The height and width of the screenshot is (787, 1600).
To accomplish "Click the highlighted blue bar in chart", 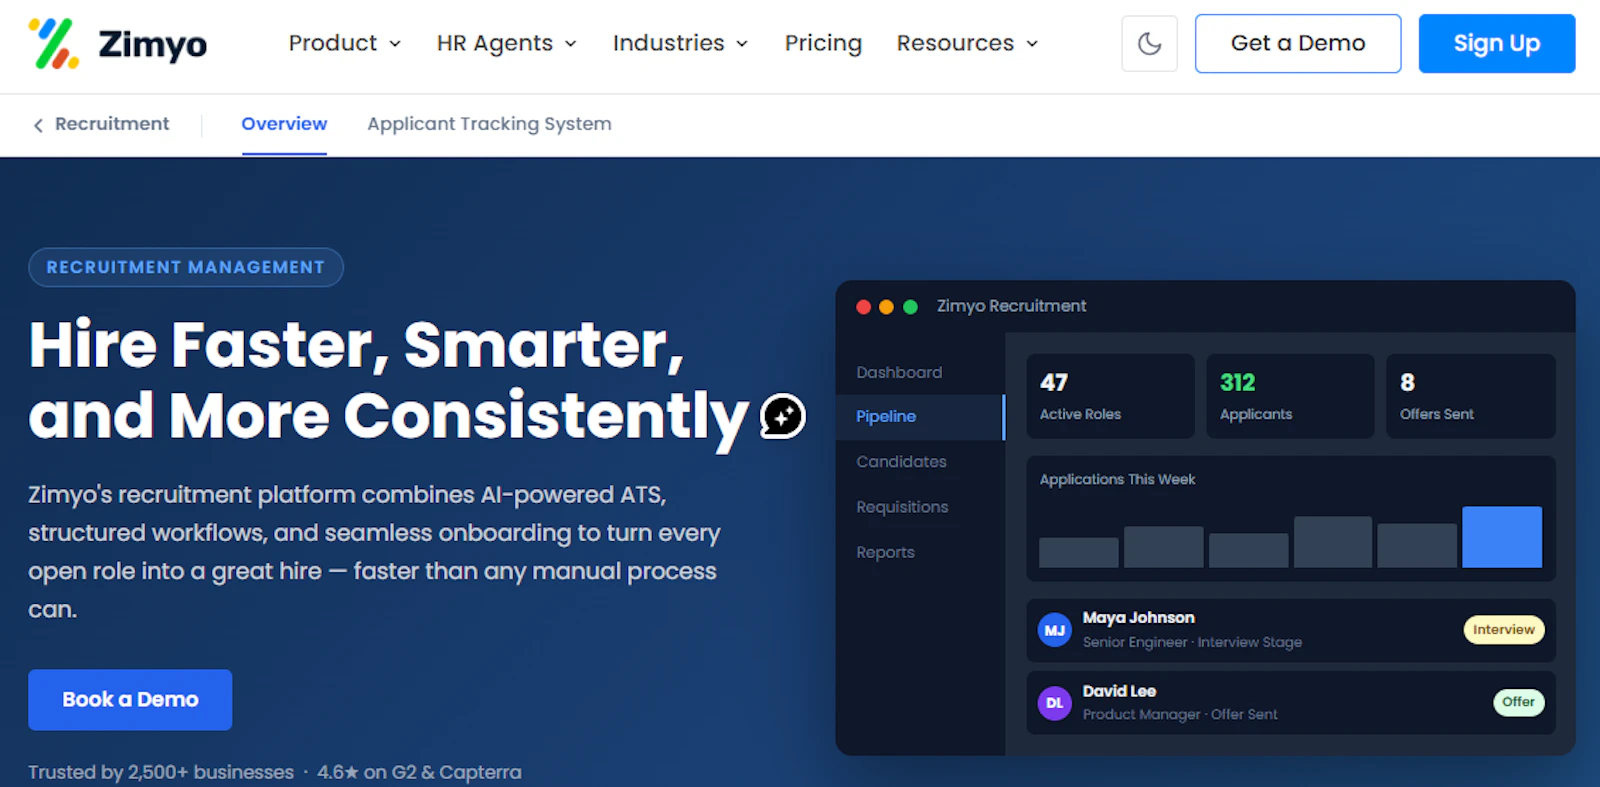I will coord(1502,537).
